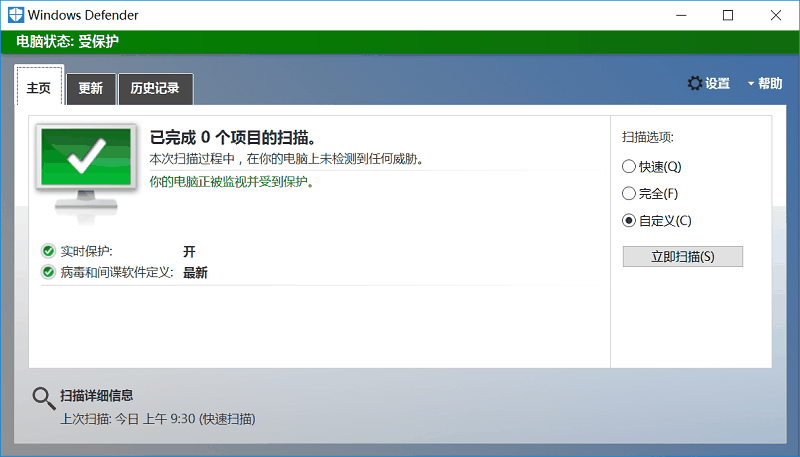Click the text 已完成 0 个项目的扫描。
Image resolution: width=800 pixels, height=457 pixels.
[x=234, y=137]
